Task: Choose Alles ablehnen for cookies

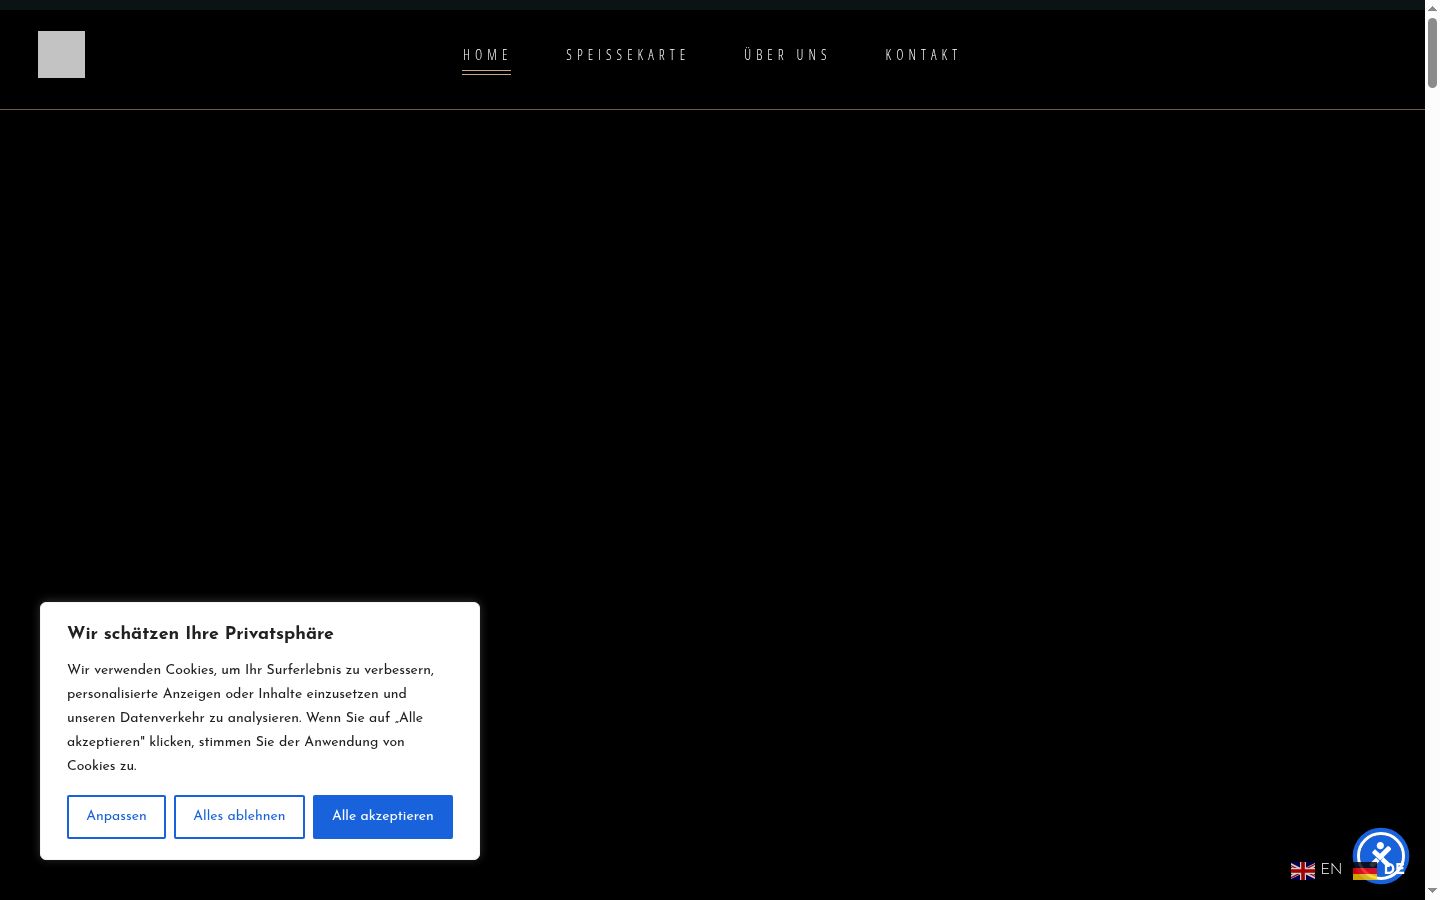Action: [x=239, y=817]
